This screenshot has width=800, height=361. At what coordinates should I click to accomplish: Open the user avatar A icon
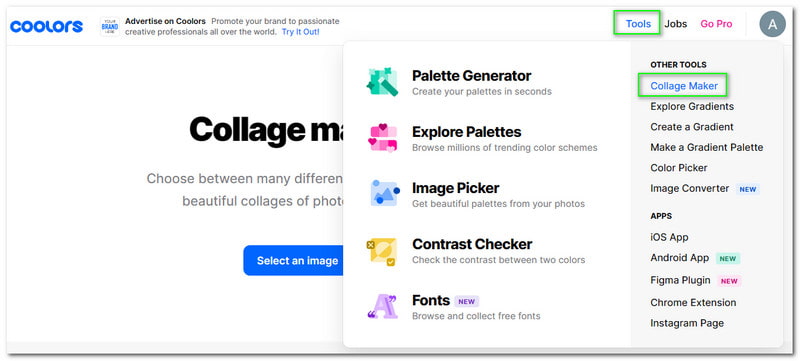(772, 24)
